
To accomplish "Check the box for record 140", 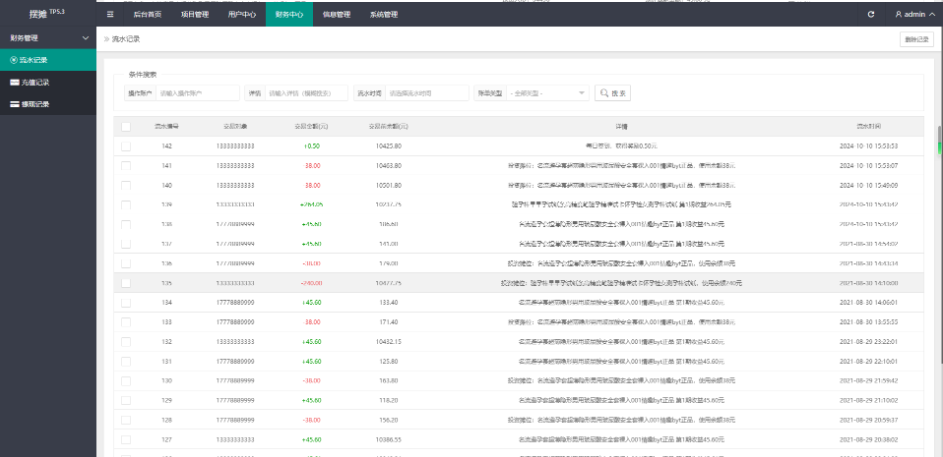I will (x=126, y=185).
